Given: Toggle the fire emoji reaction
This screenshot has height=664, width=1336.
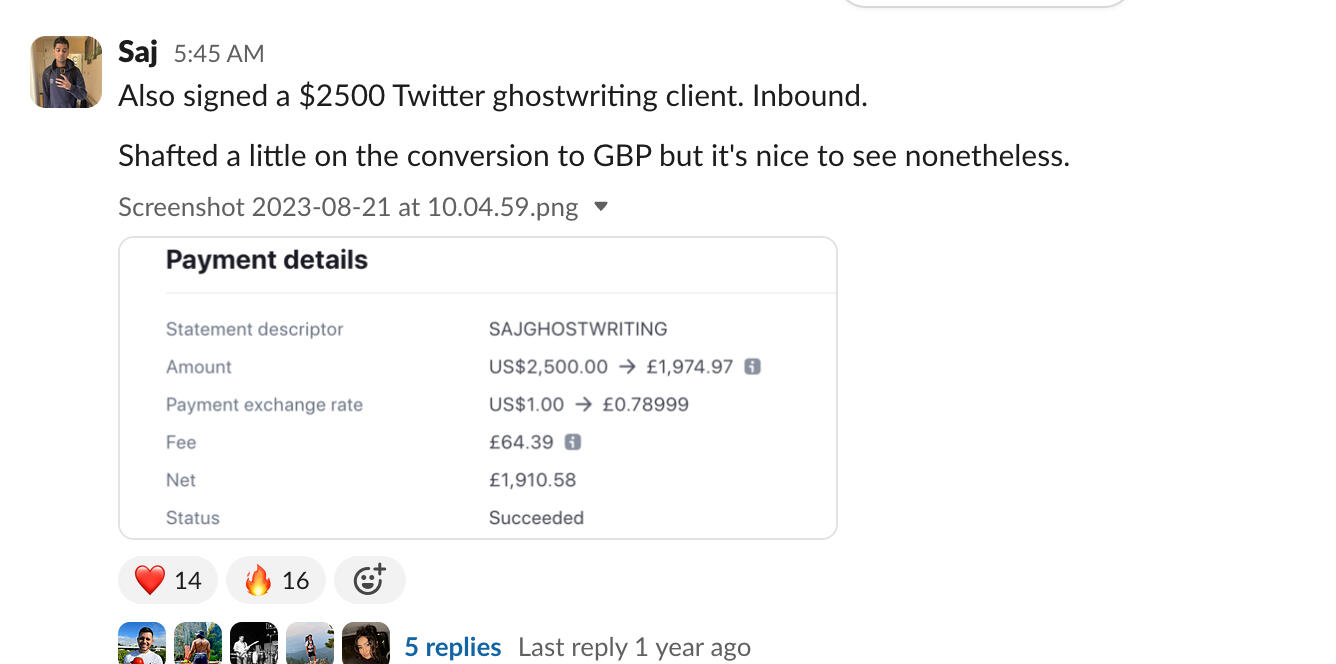Looking at the screenshot, I should [276, 580].
